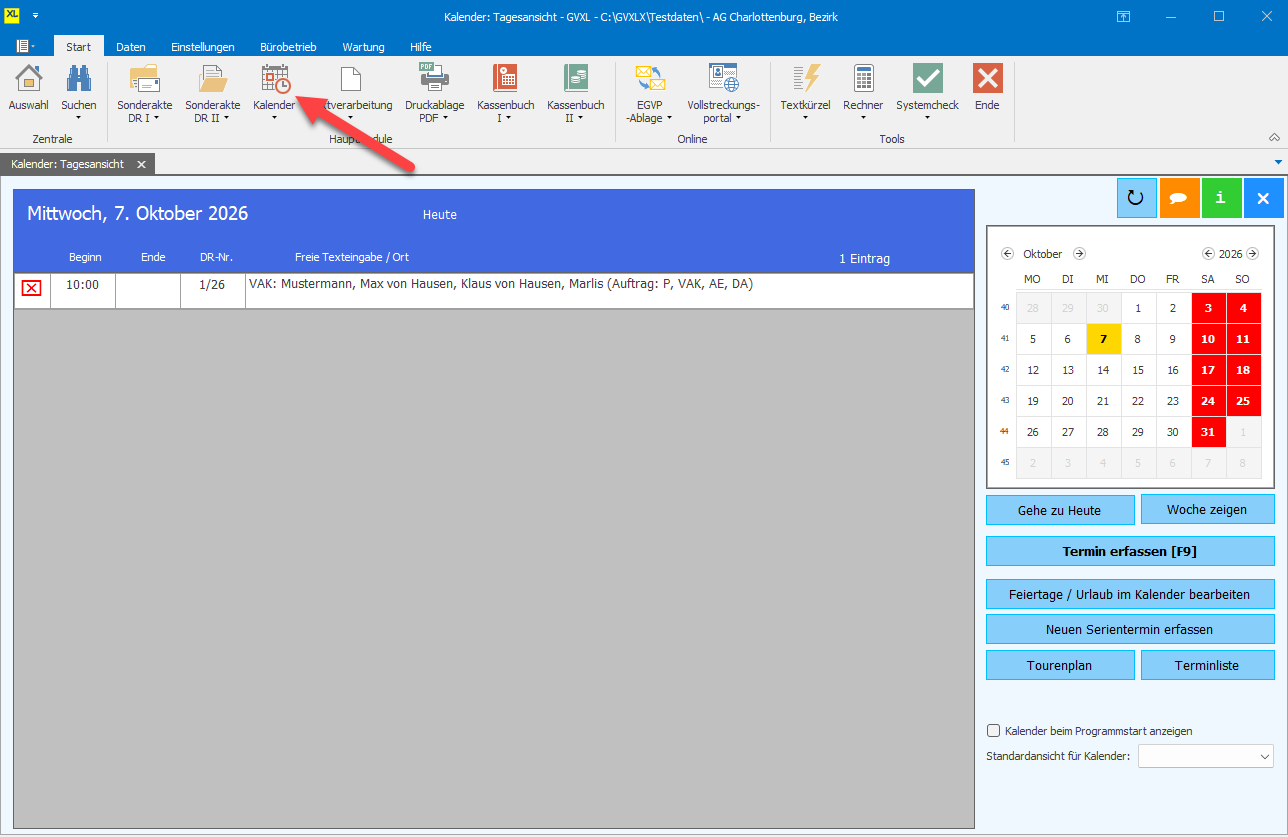Switch to the Wartung ribbon tab
Image resolution: width=1288 pixels, height=837 pixels.
[x=364, y=47]
